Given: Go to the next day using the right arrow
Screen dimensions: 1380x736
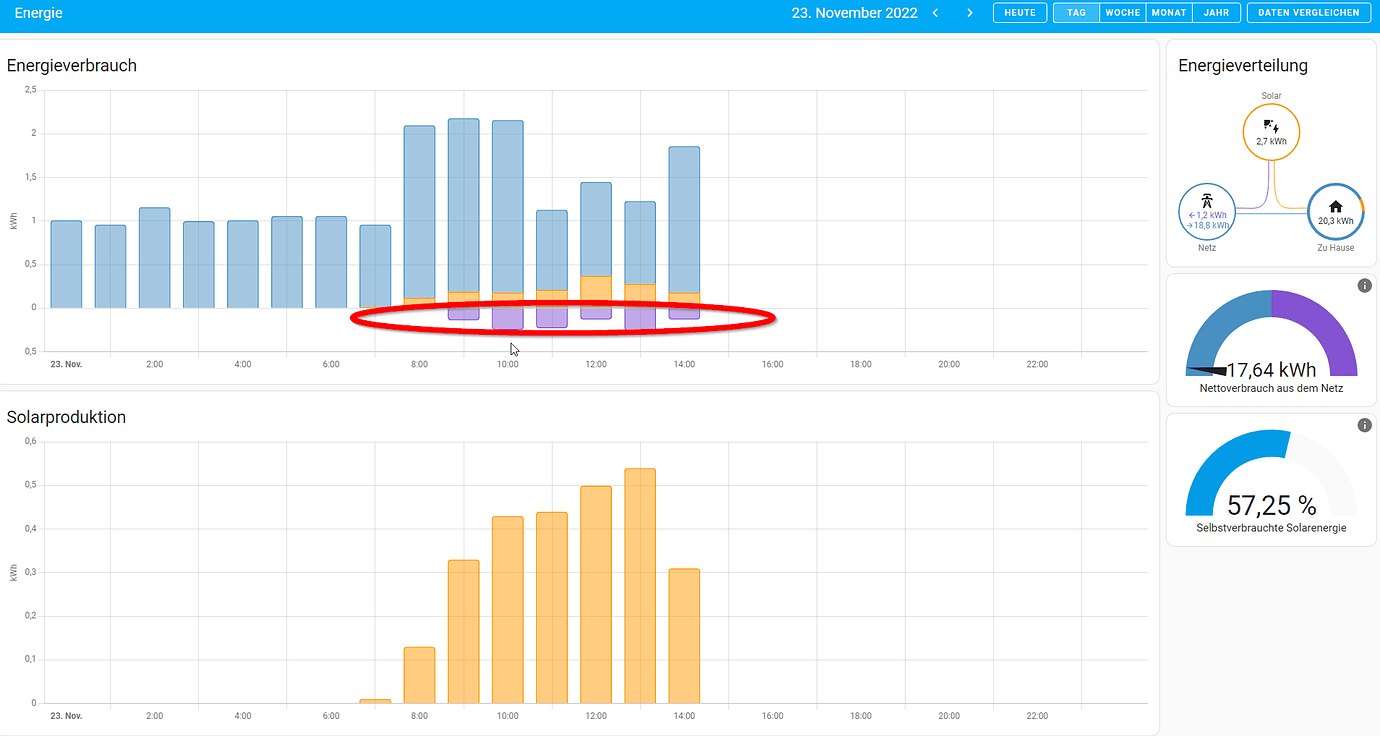Looking at the screenshot, I should pyautogui.click(x=969, y=13).
